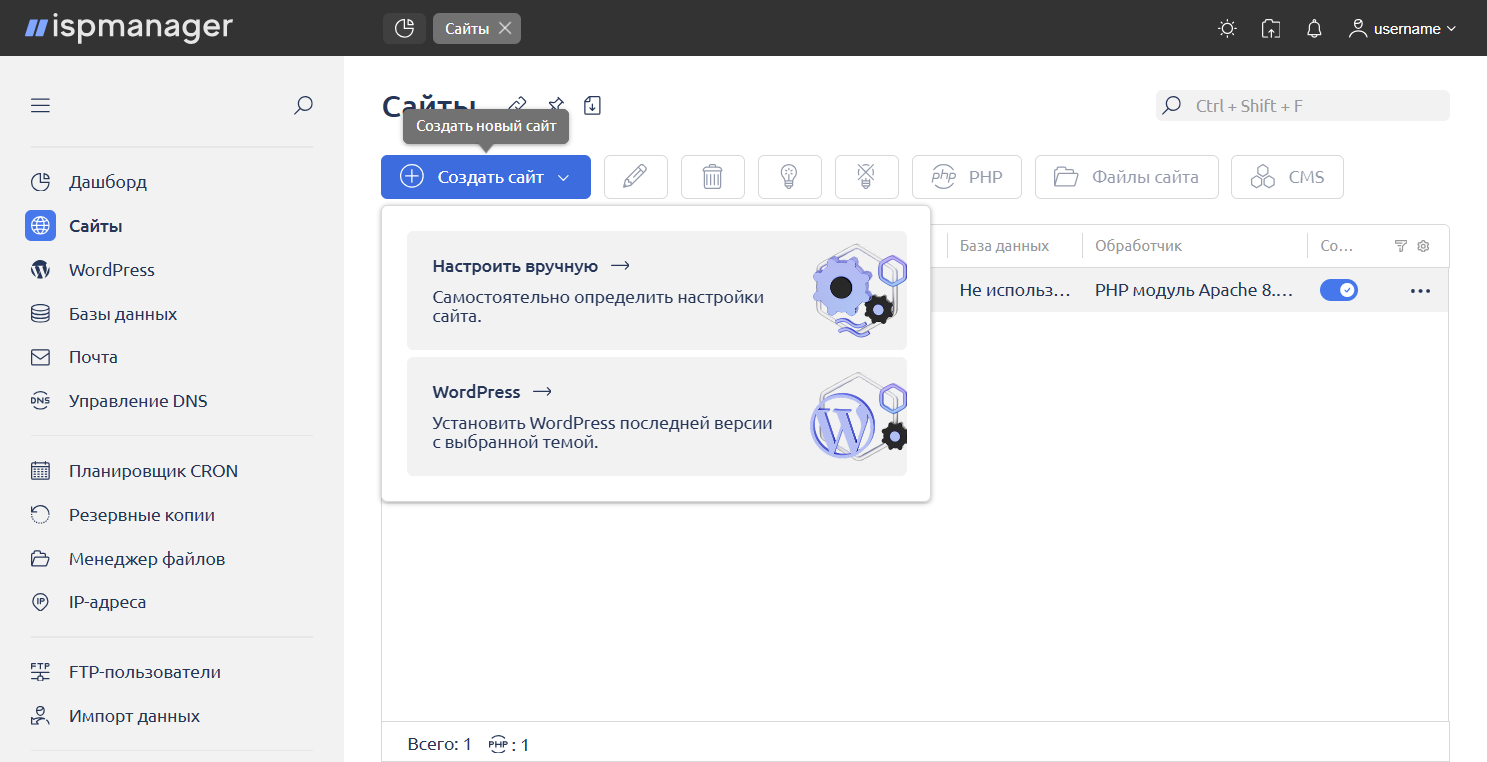Image resolution: width=1487 pixels, height=762 pixels.
Task: Toggle the light theme sun icon
Action: point(1227,29)
